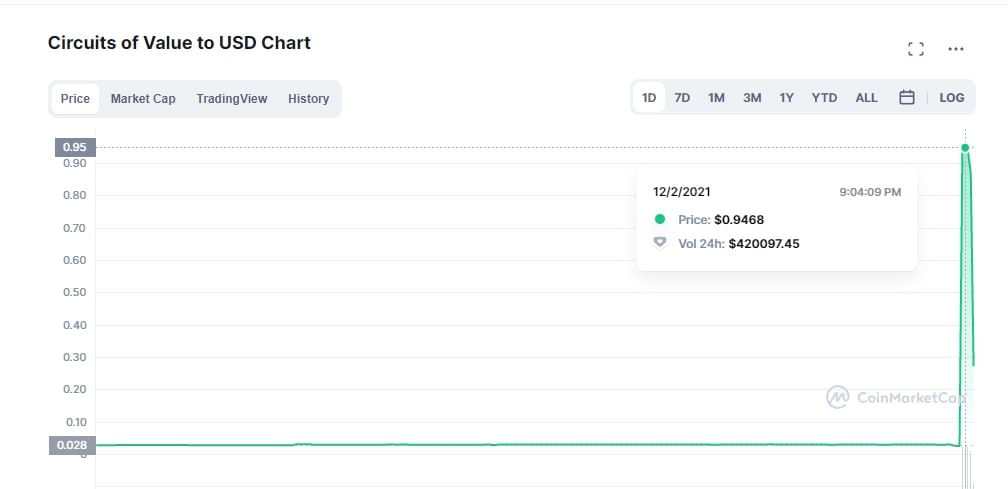
Task: Select the 7D time range
Action: (682, 98)
